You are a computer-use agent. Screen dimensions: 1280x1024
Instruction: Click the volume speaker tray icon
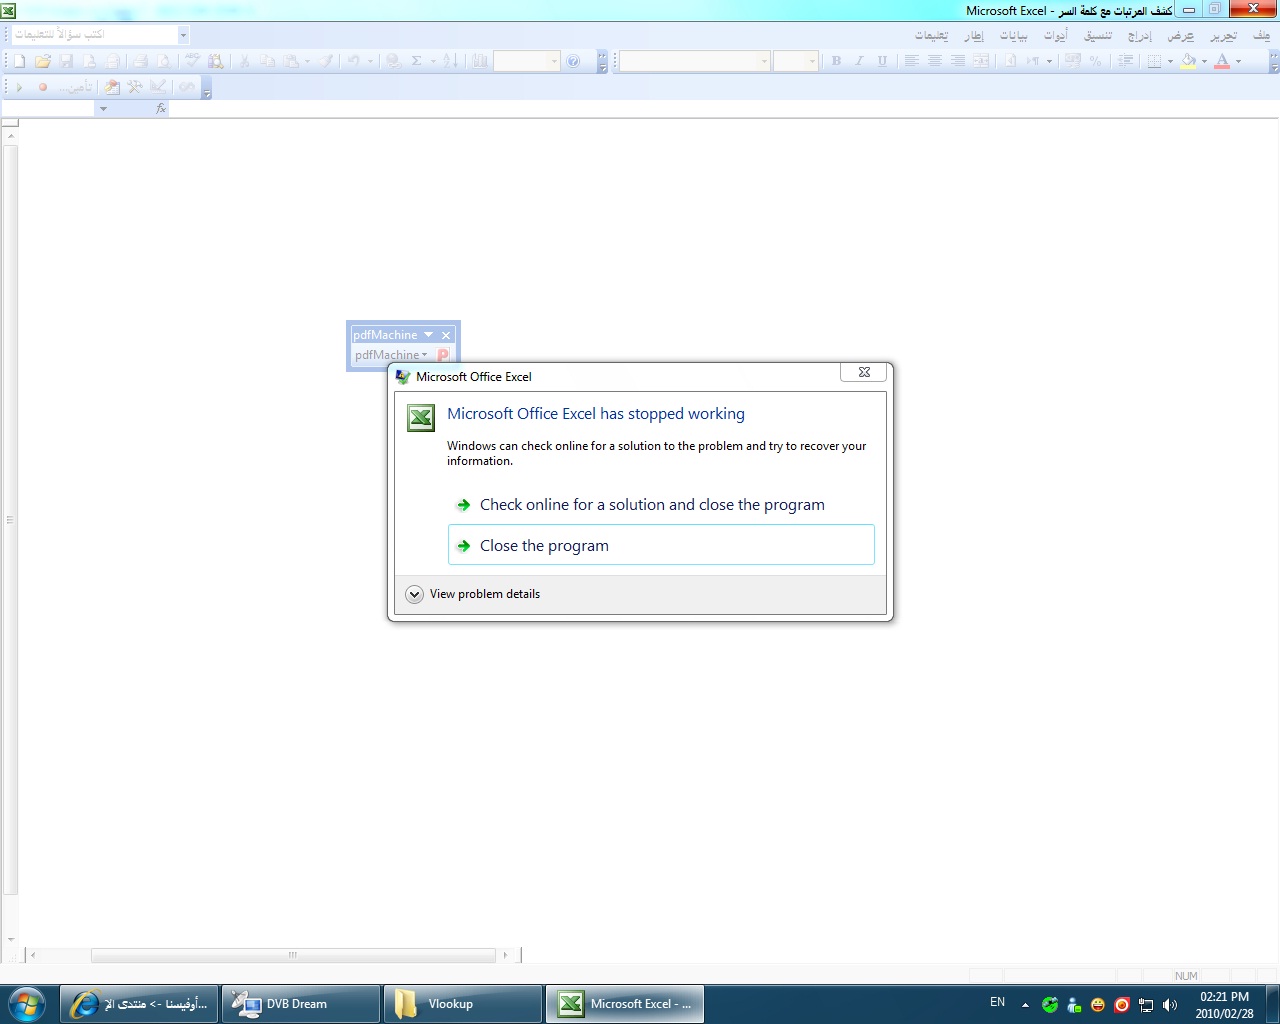[1170, 1005]
